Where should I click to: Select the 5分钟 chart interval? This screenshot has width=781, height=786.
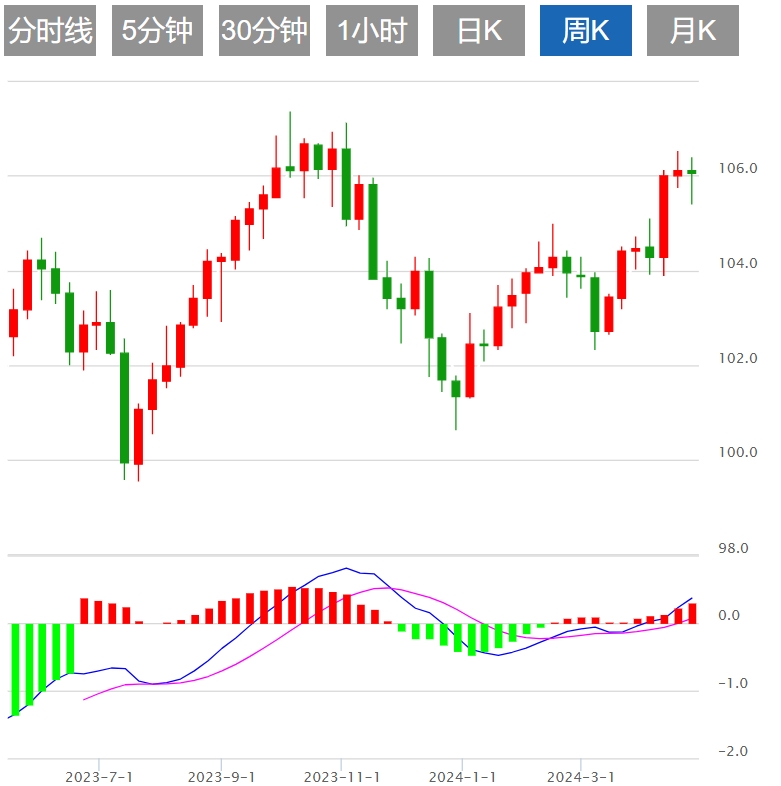point(157,31)
